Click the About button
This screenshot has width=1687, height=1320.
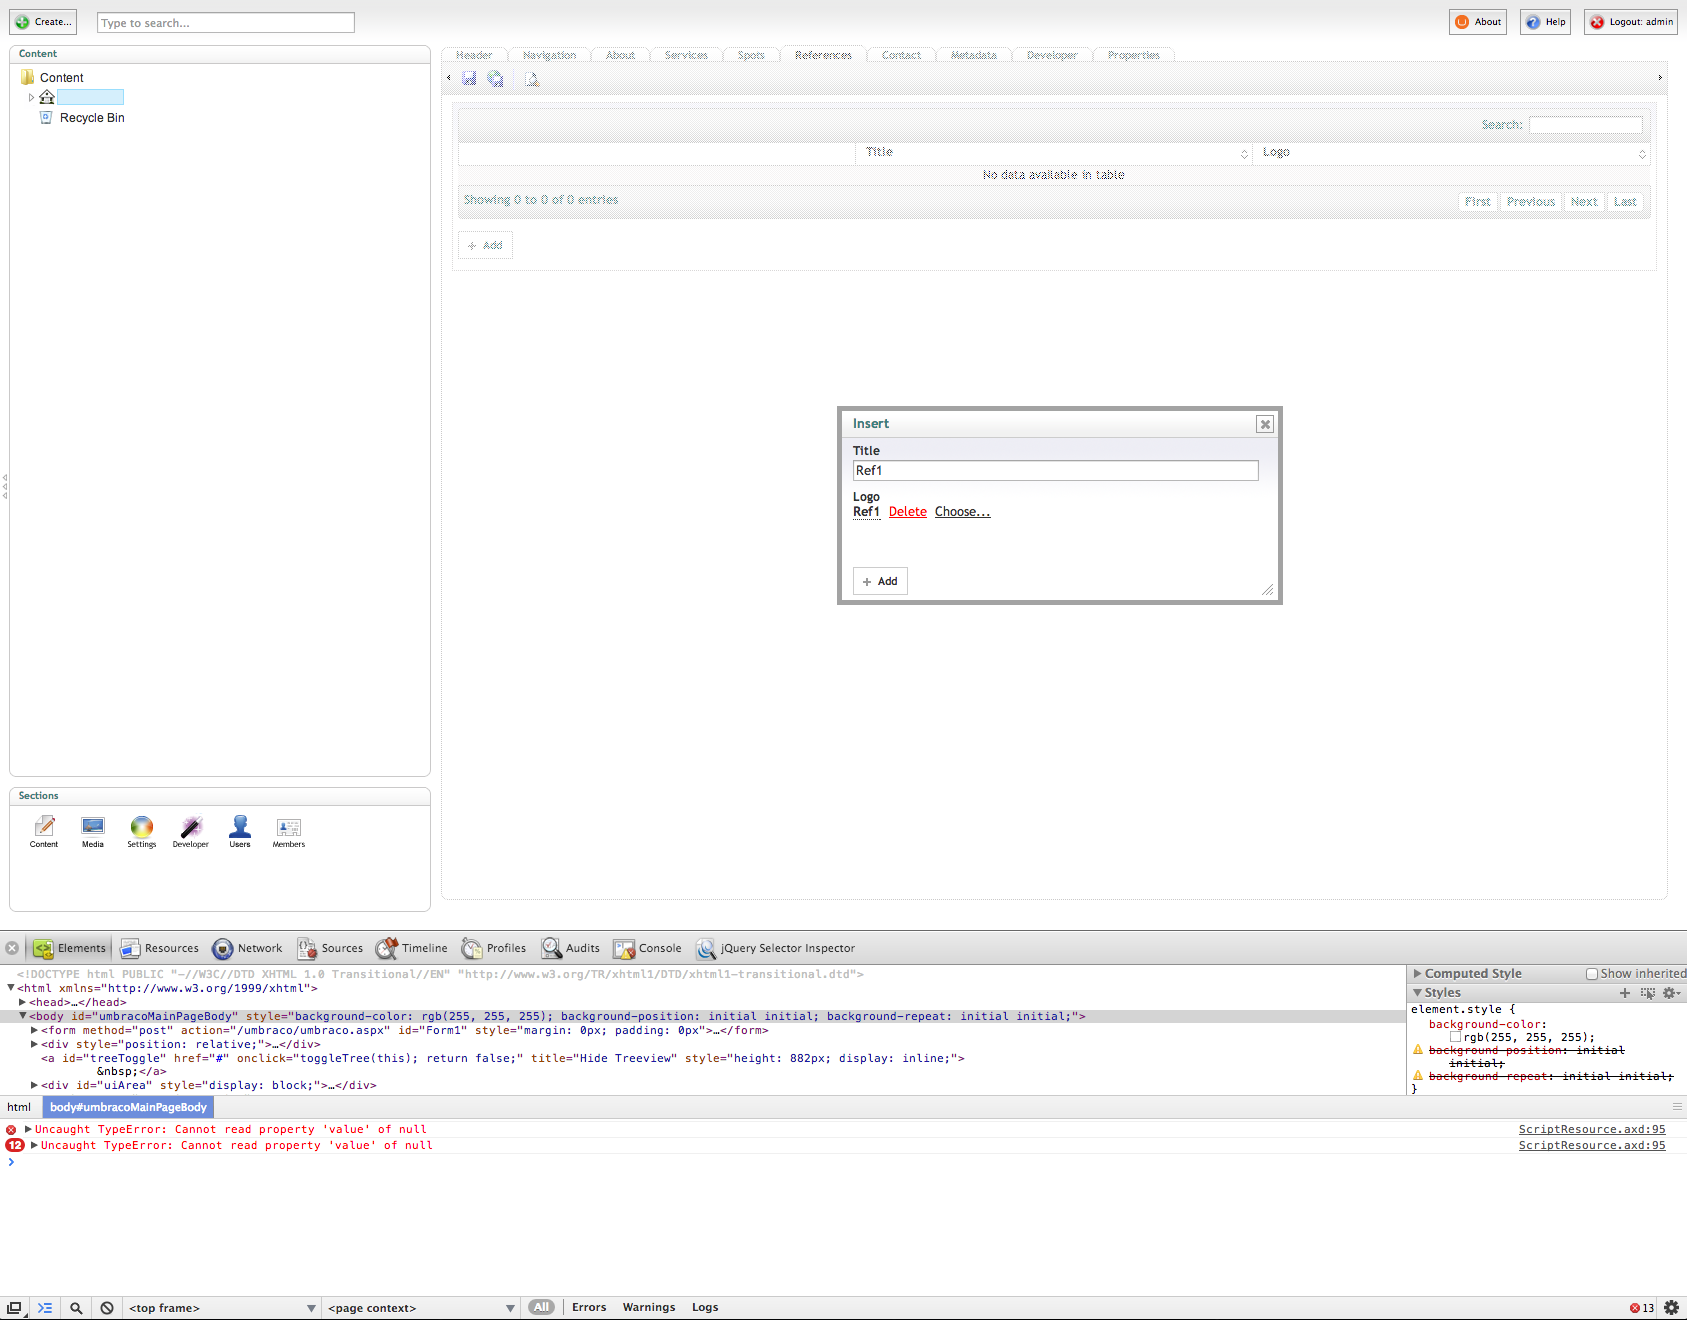1478,22
